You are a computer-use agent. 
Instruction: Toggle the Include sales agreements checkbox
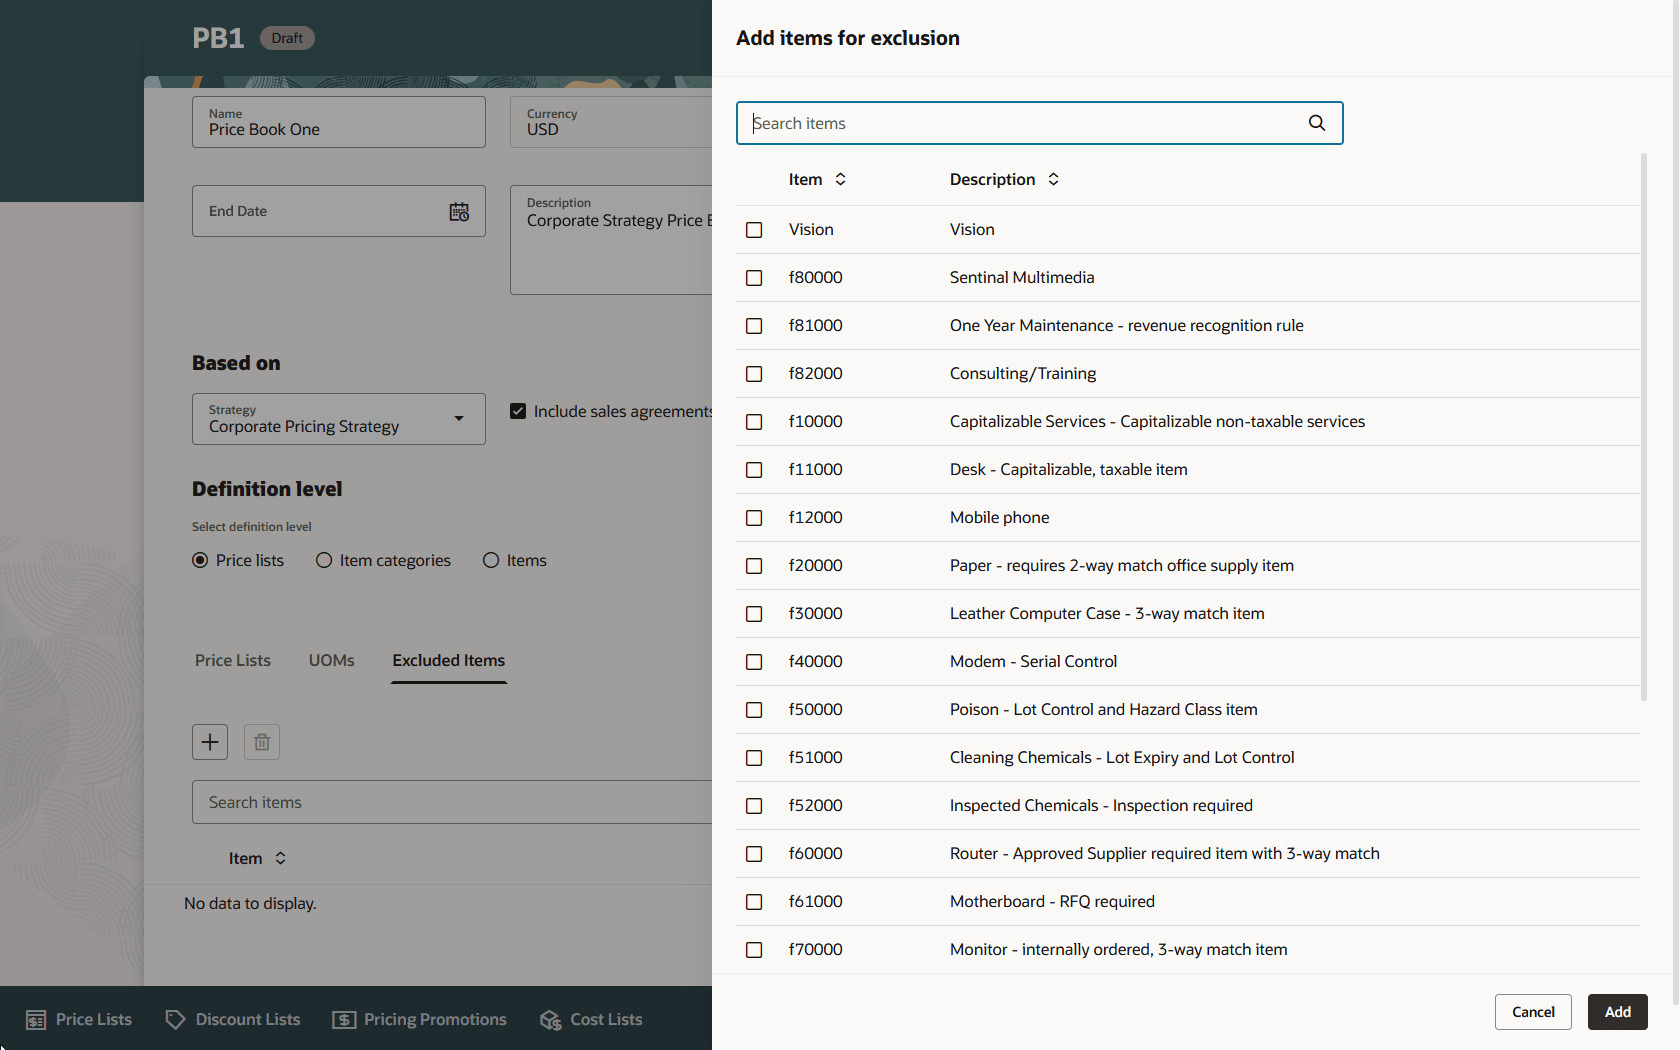click(518, 410)
